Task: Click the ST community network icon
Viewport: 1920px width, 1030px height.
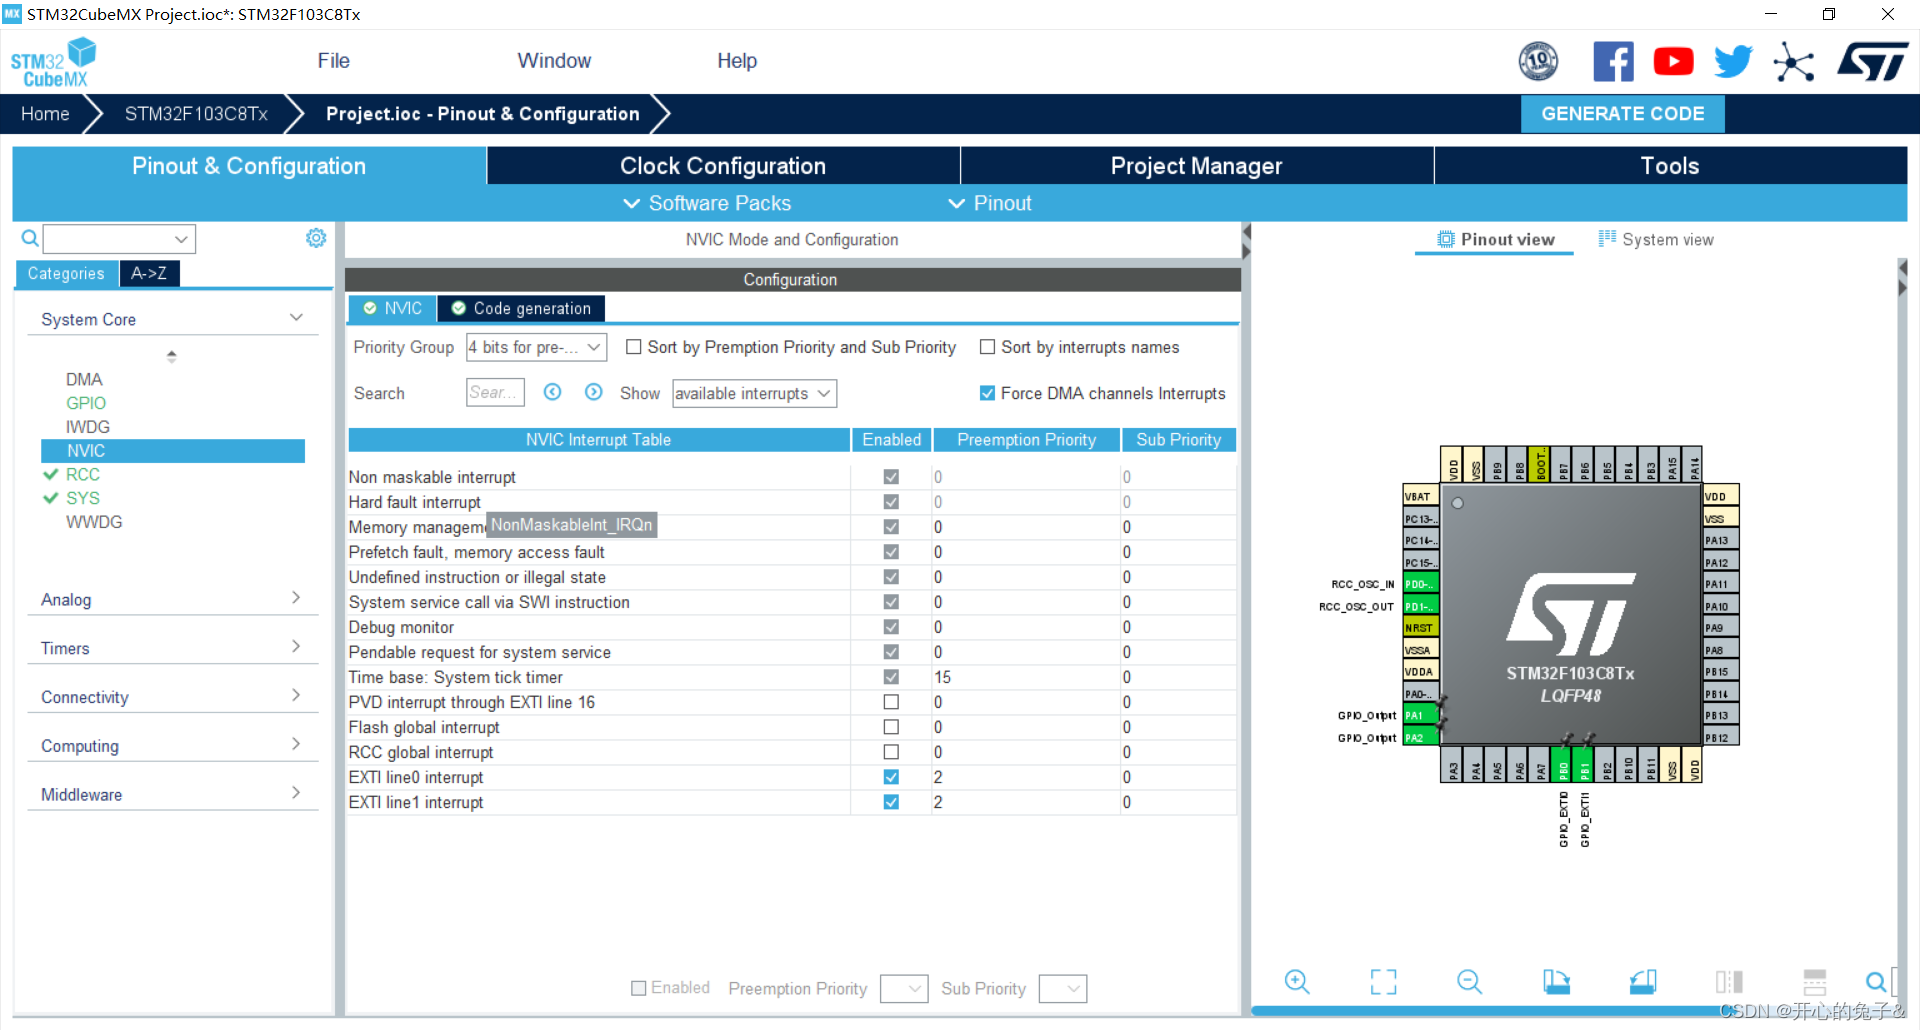Action: click(1793, 62)
